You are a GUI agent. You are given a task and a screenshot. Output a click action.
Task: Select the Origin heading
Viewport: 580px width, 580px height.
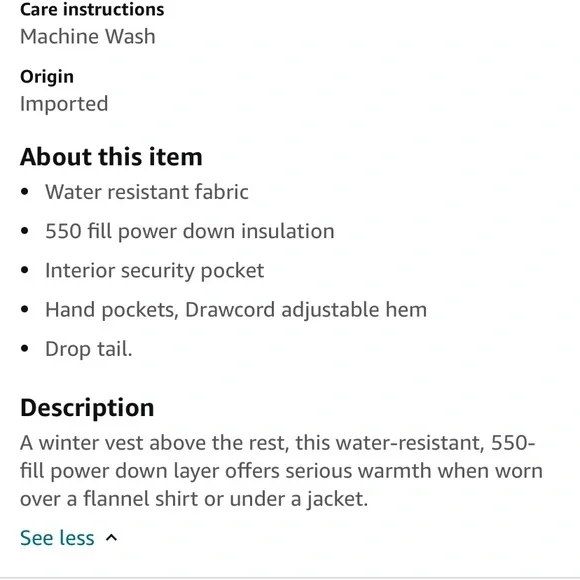click(47, 77)
